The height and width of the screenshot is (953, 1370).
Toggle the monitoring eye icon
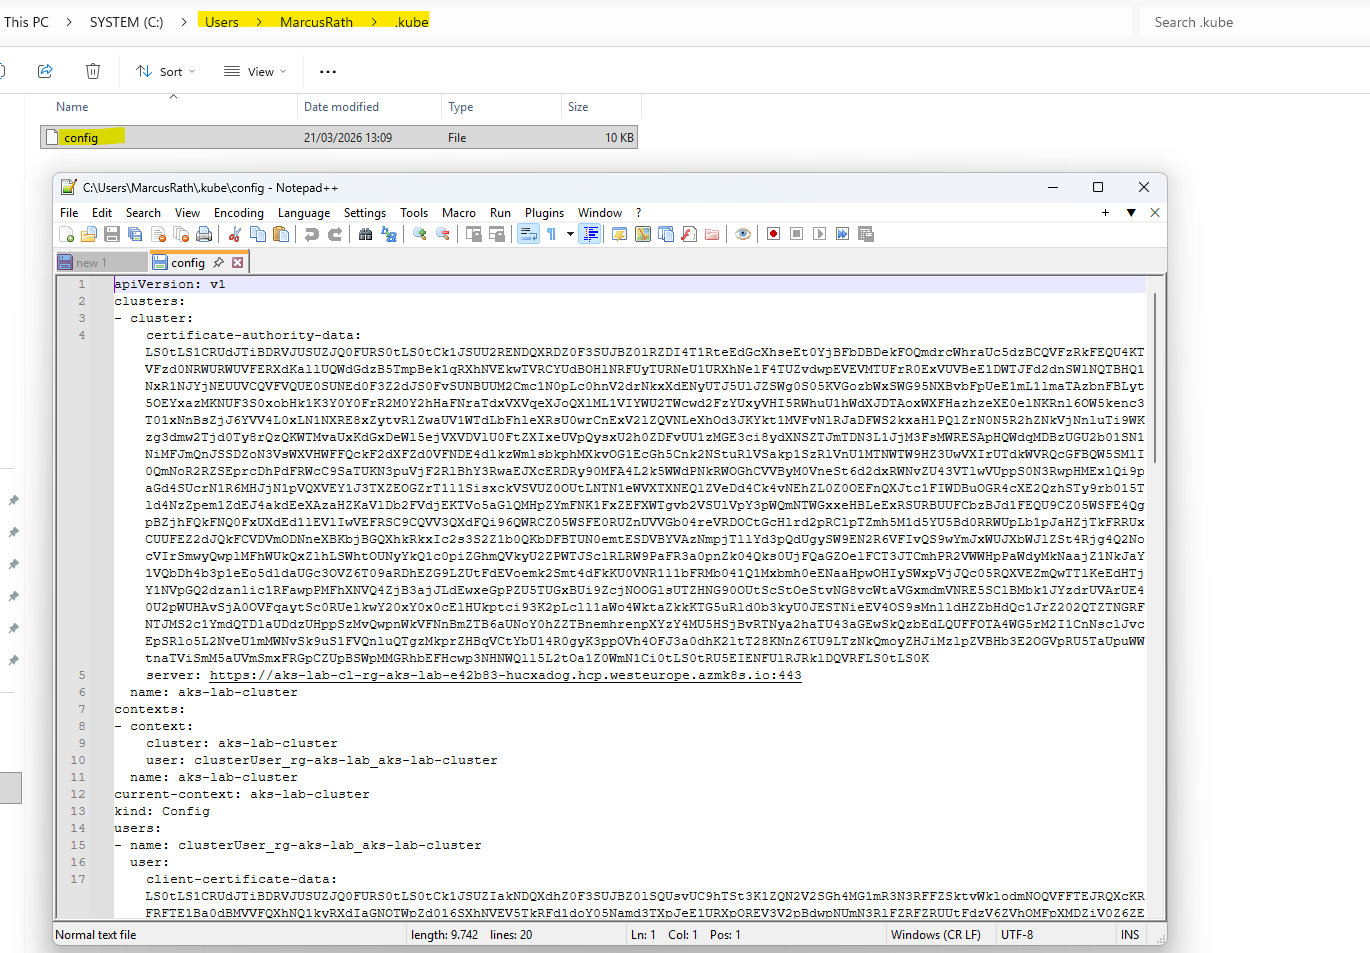tap(743, 234)
